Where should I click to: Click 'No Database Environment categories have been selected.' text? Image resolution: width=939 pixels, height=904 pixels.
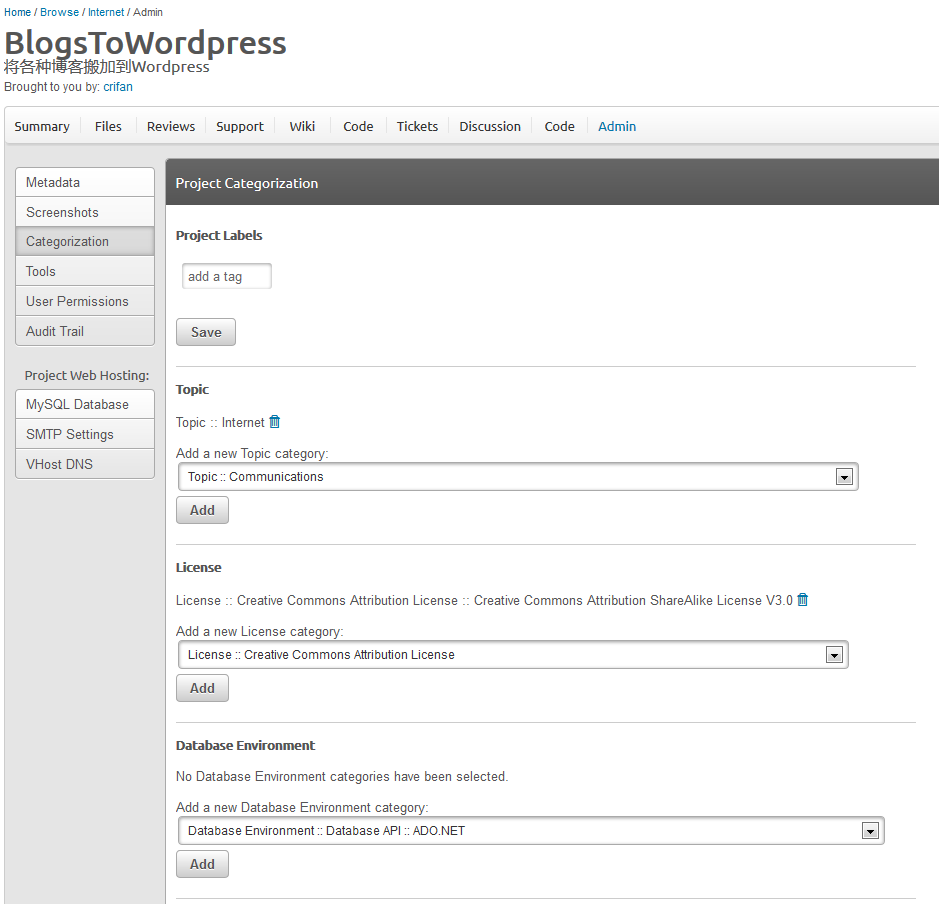coord(342,776)
